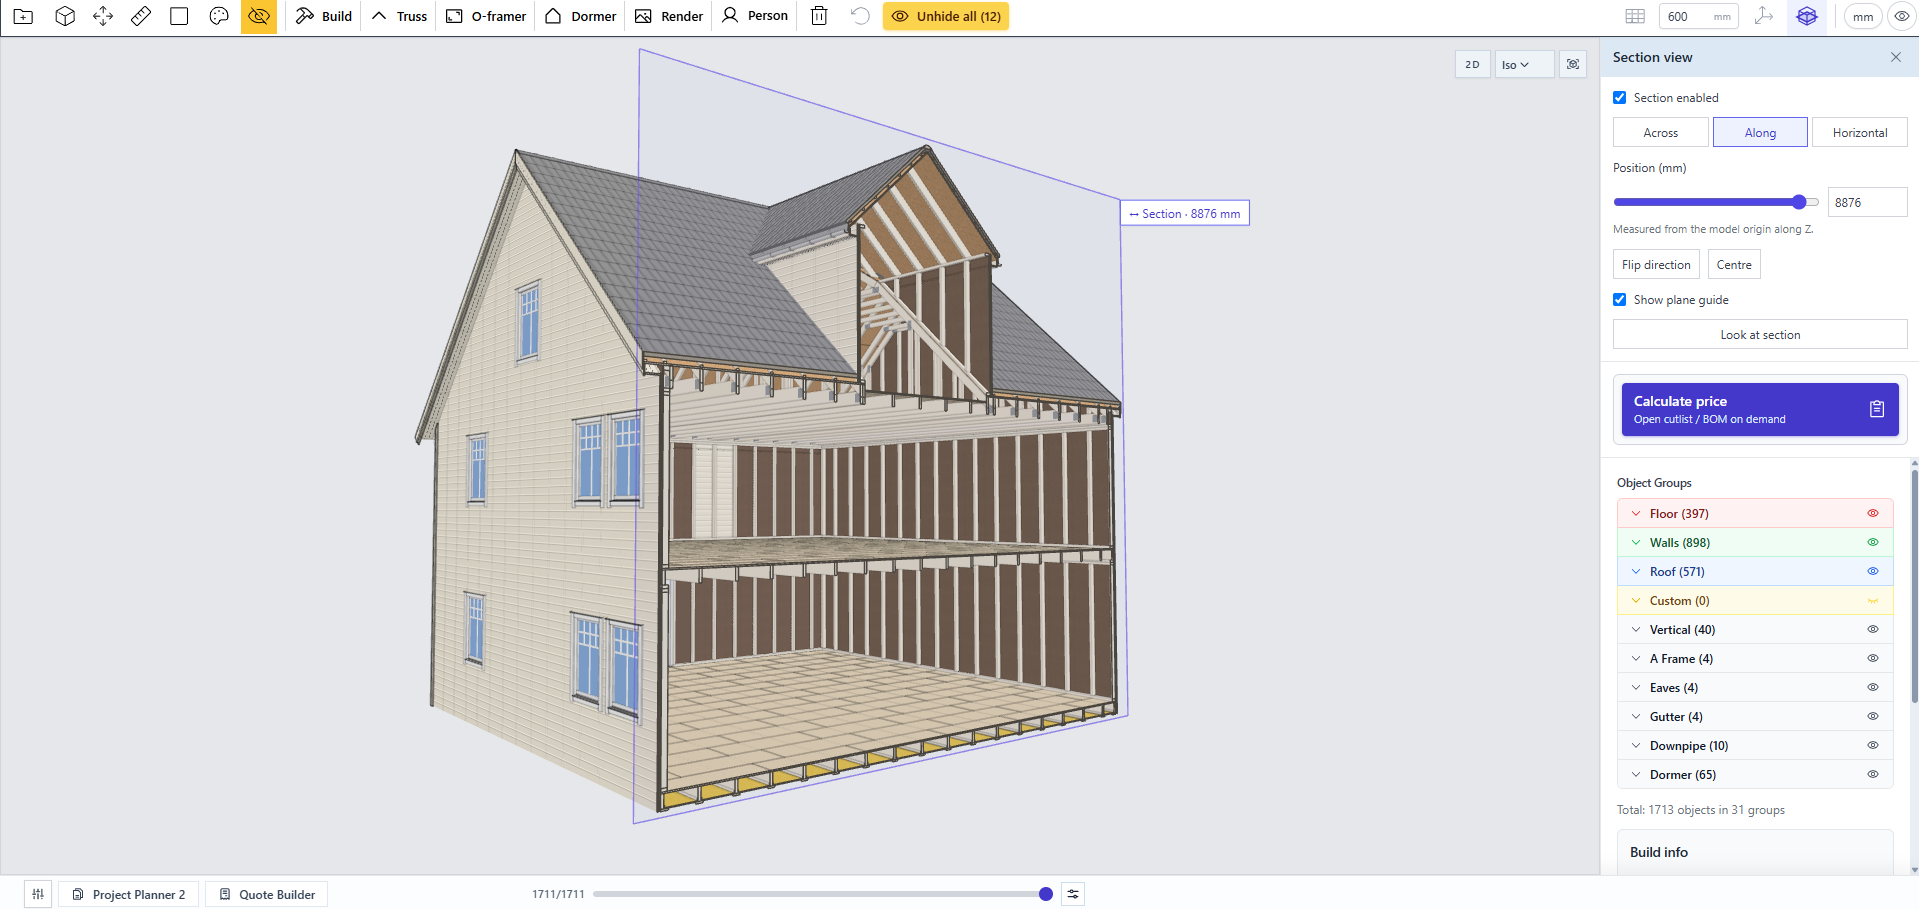Open the Quote Builder tab
This screenshot has height=909, width=1919.
pyautogui.click(x=267, y=894)
